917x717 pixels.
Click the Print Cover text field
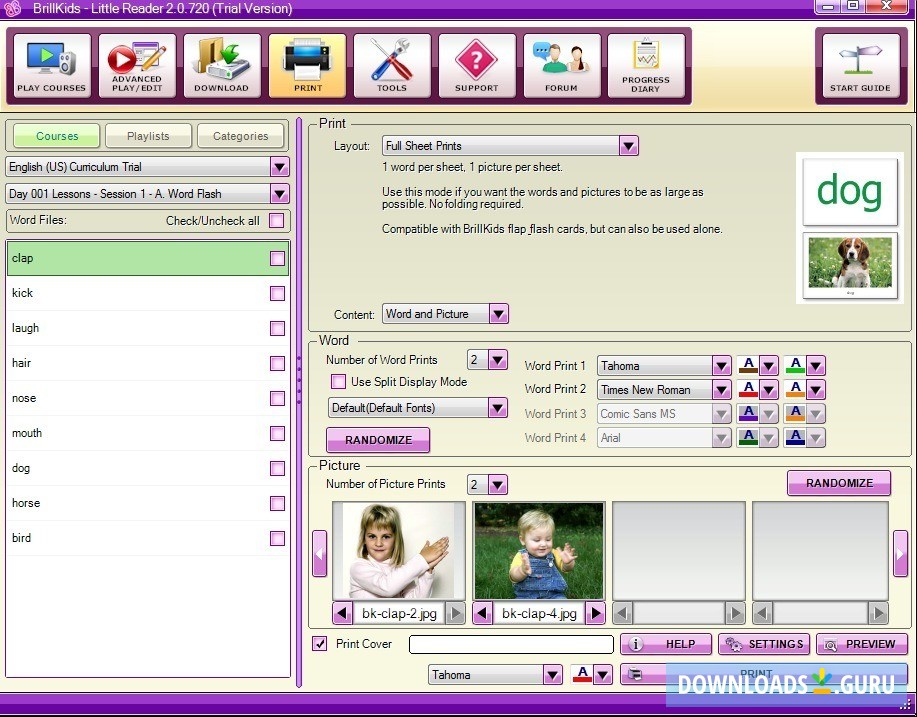[x=511, y=644]
